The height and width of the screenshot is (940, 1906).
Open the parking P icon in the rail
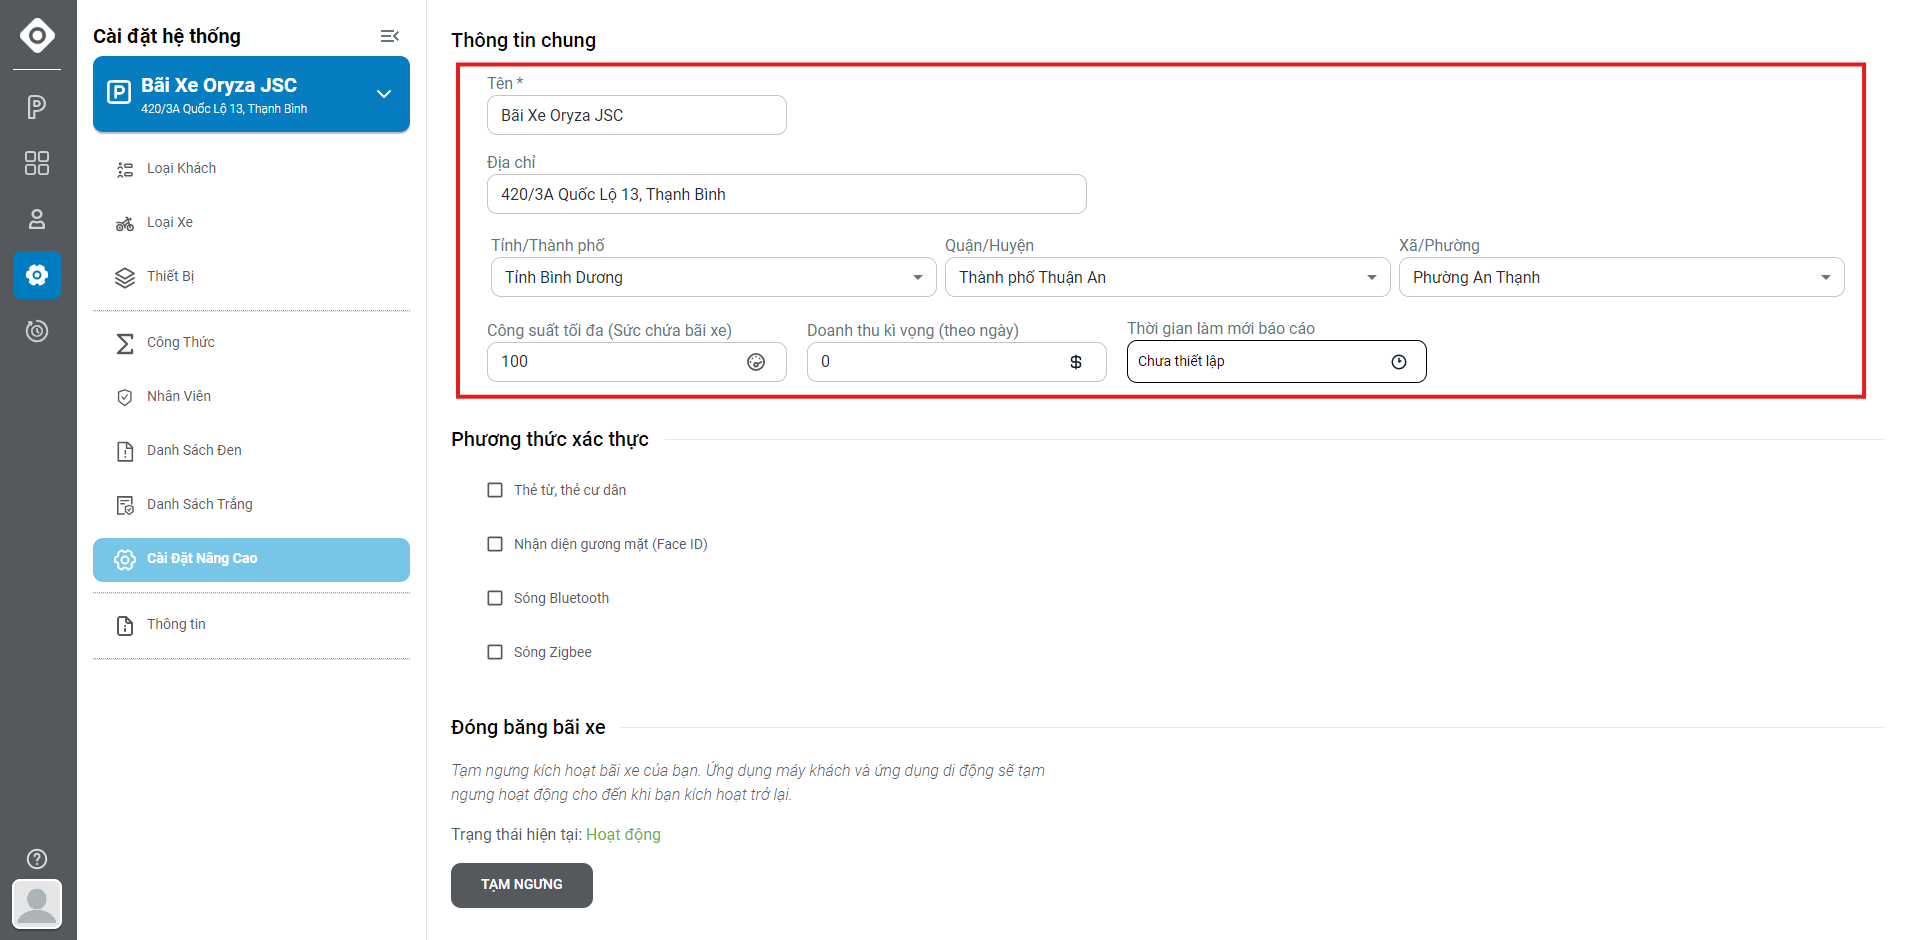click(x=37, y=107)
